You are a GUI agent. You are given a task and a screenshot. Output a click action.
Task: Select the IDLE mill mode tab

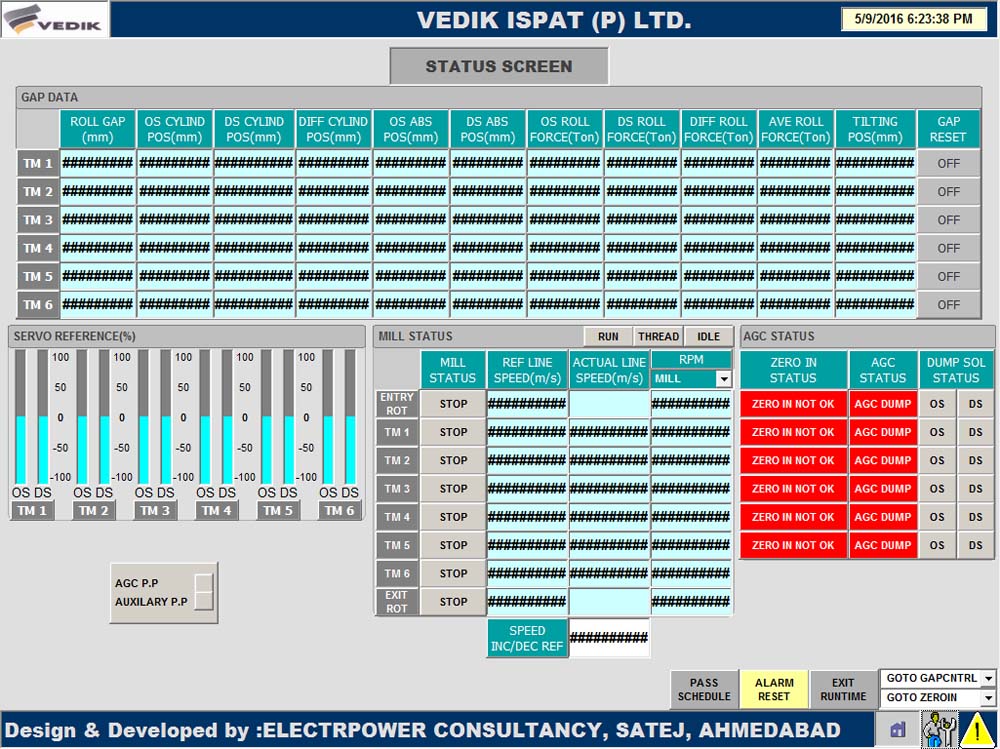tap(708, 336)
